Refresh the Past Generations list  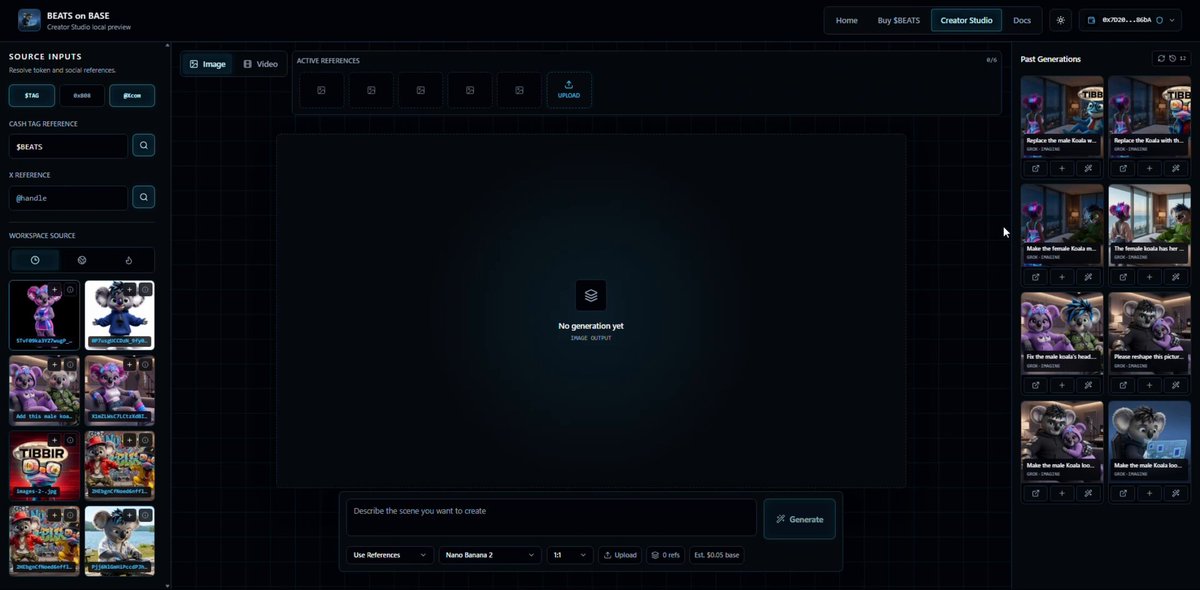point(1161,59)
